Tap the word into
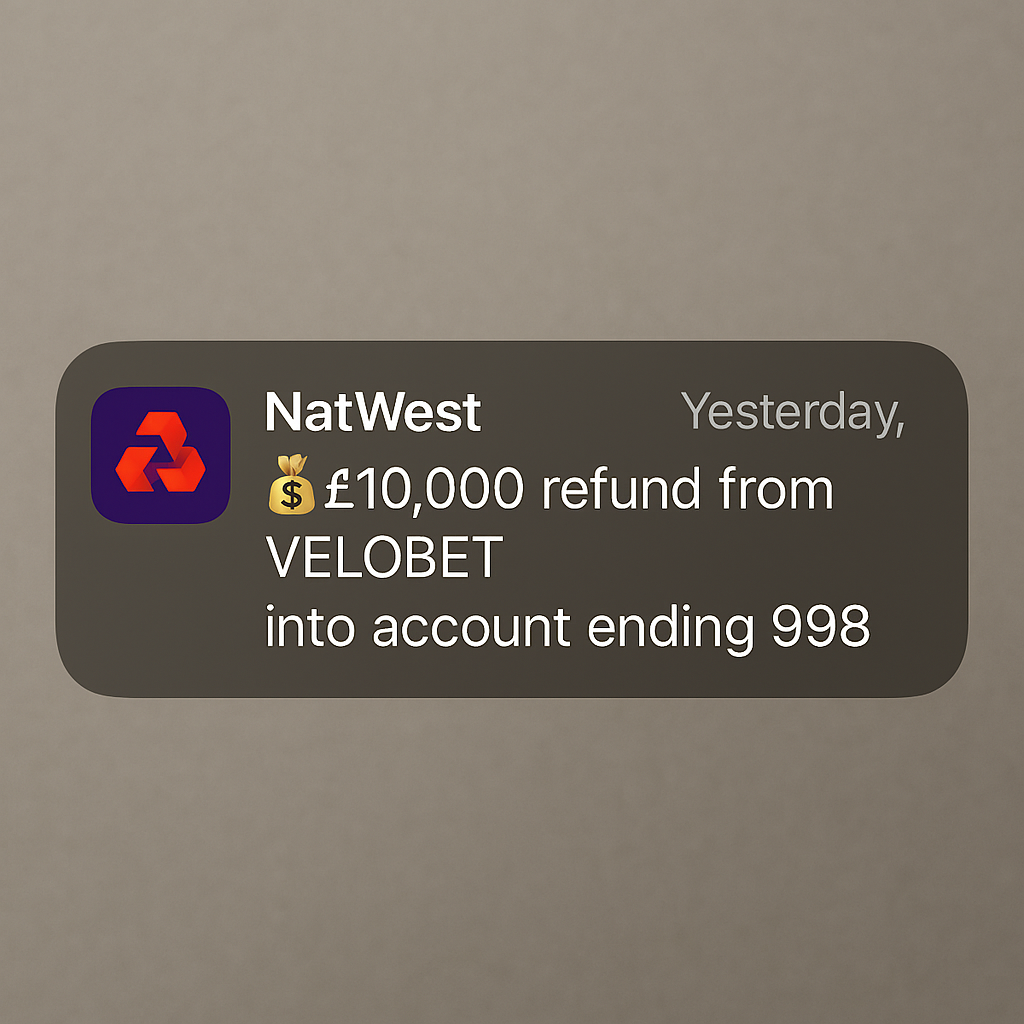Image resolution: width=1024 pixels, height=1024 pixels. (x=310, y=626)
